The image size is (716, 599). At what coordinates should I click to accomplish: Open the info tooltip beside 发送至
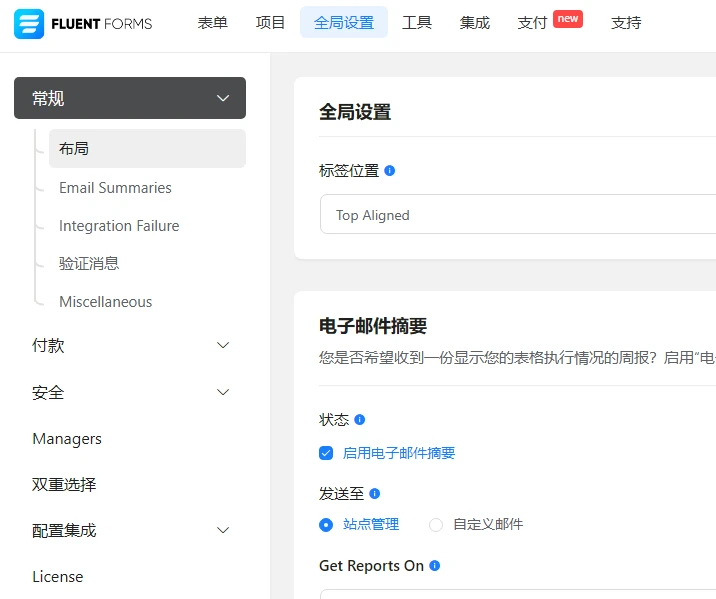(x=374, y=494)
